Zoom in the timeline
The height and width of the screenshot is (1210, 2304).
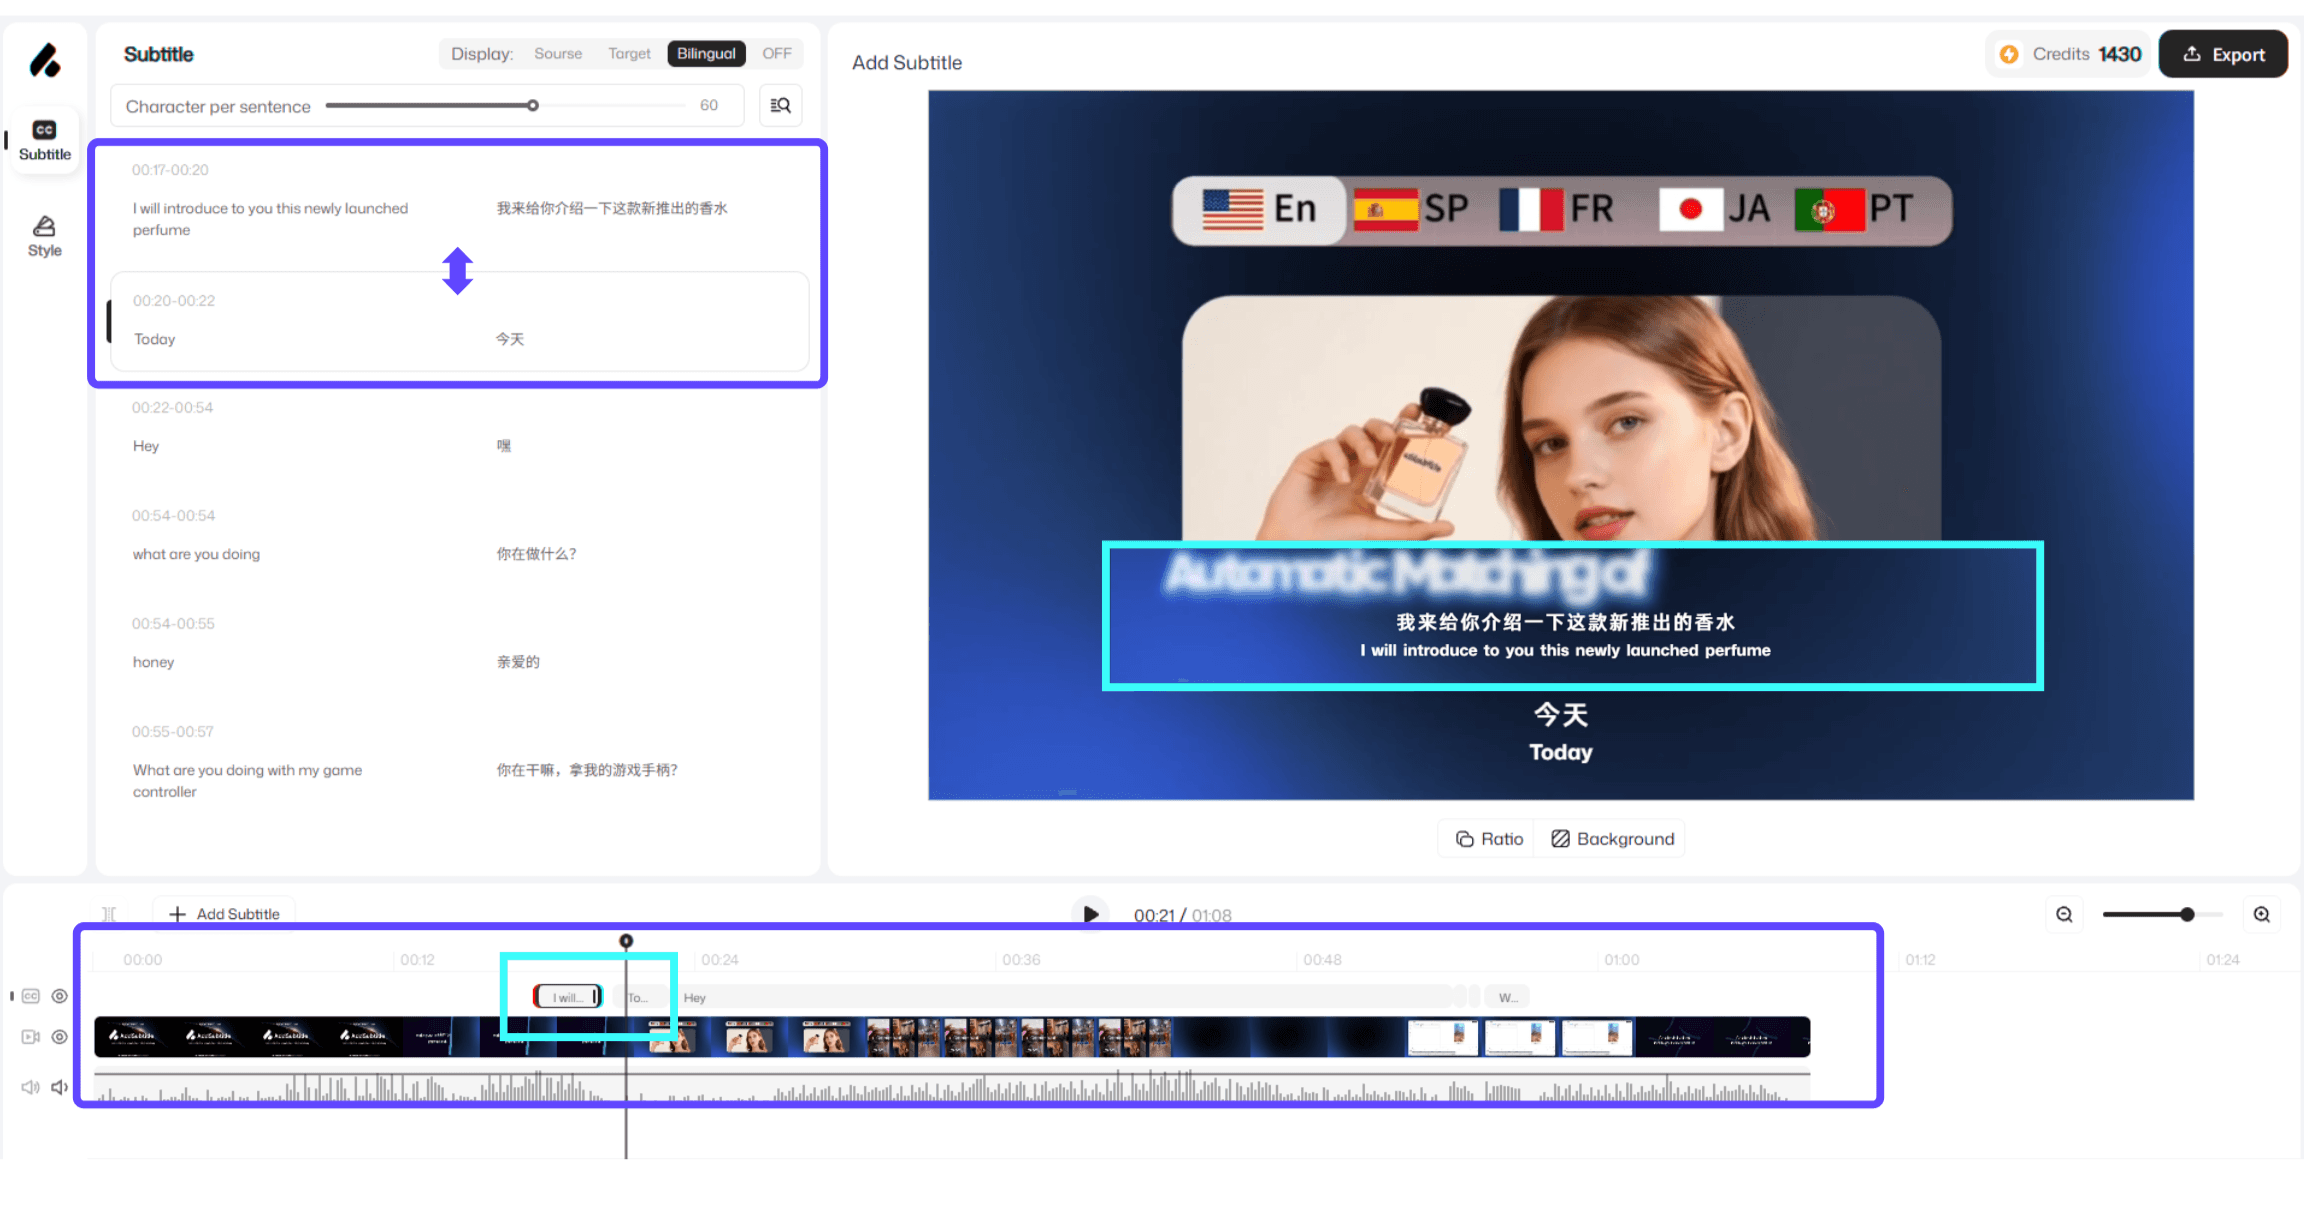coord(2262,914)
